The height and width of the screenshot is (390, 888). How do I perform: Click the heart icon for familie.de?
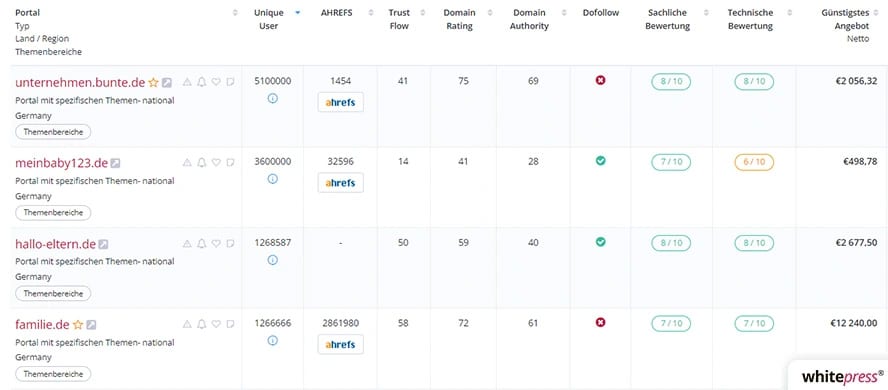216,324
